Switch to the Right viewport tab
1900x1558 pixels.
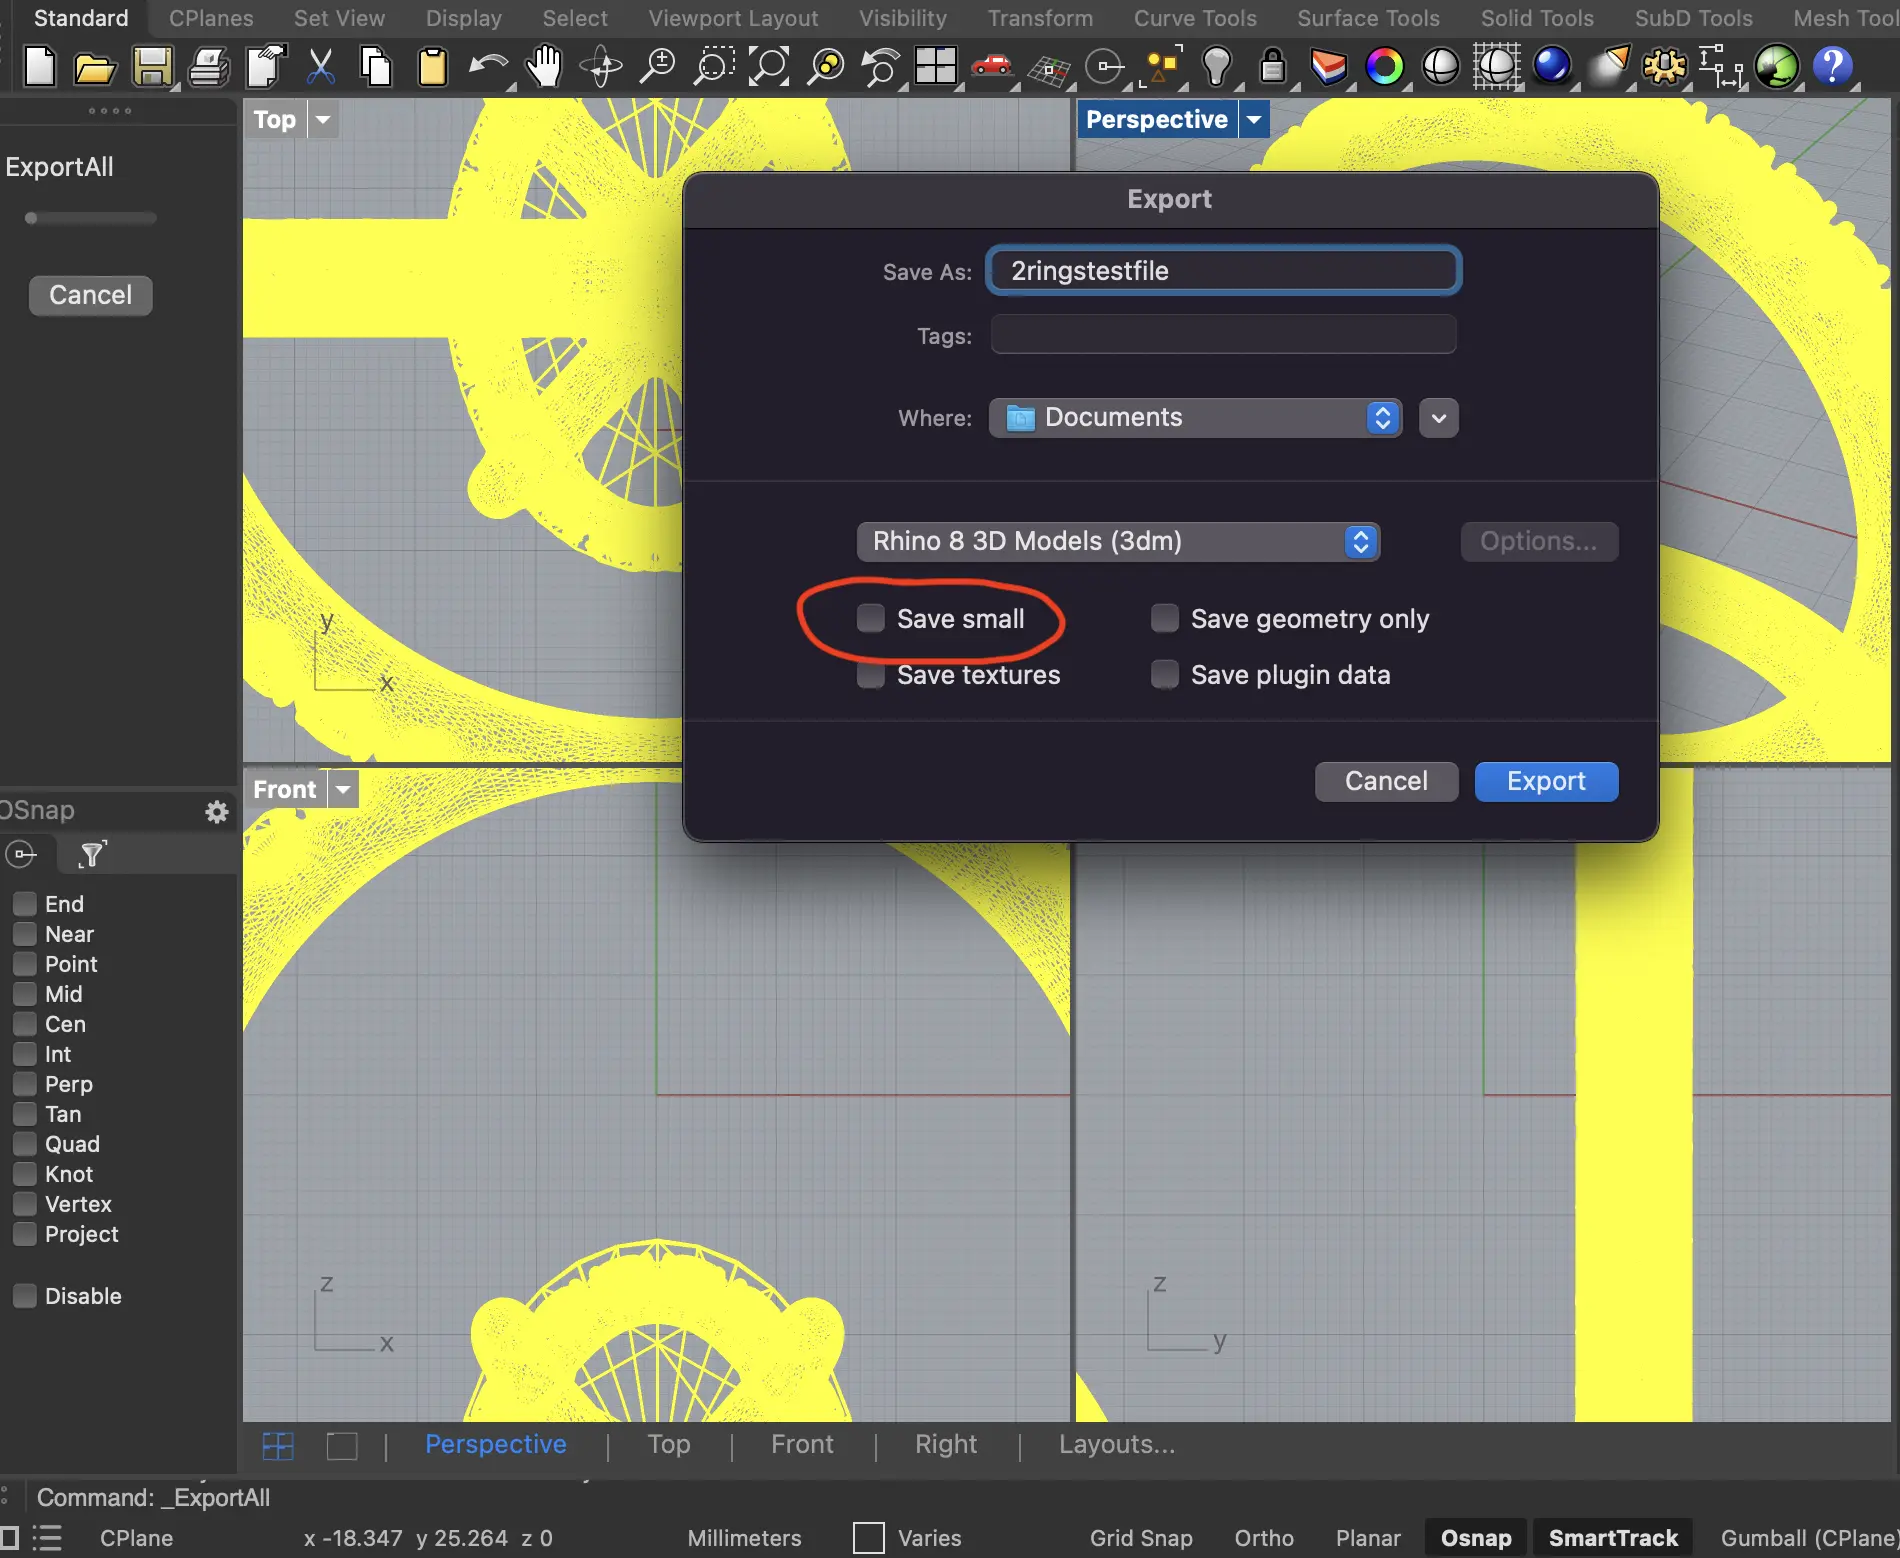coord(946,1445)
